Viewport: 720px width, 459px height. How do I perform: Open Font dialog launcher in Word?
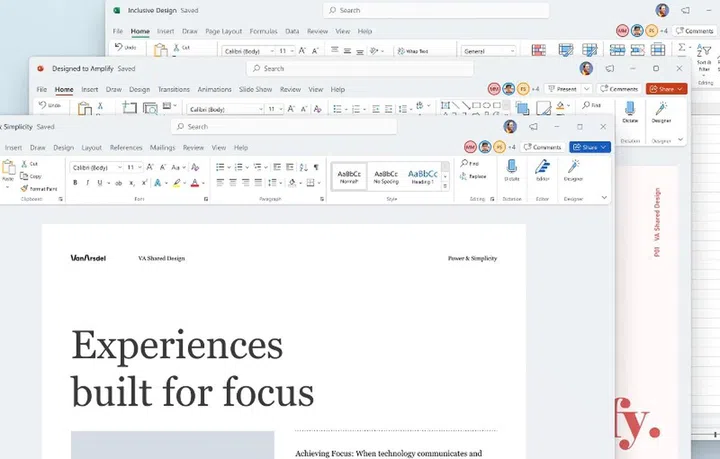206,199
